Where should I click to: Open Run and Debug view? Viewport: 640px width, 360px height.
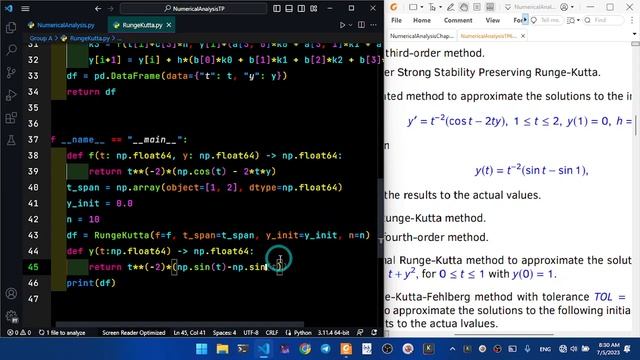coord(11,95)
